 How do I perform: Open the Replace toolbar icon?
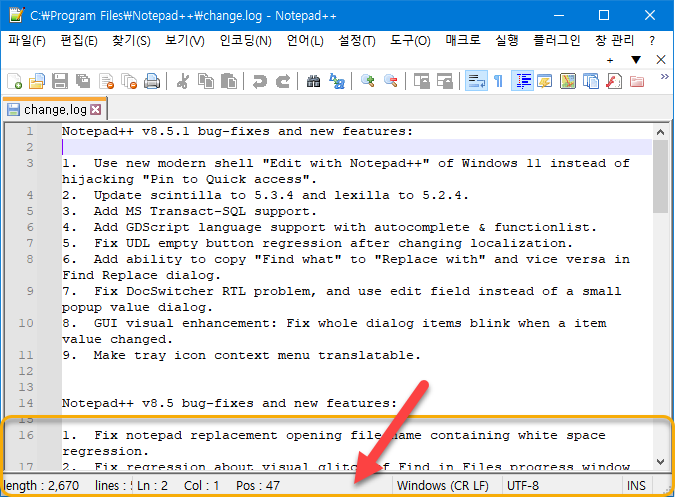(337, 81)
